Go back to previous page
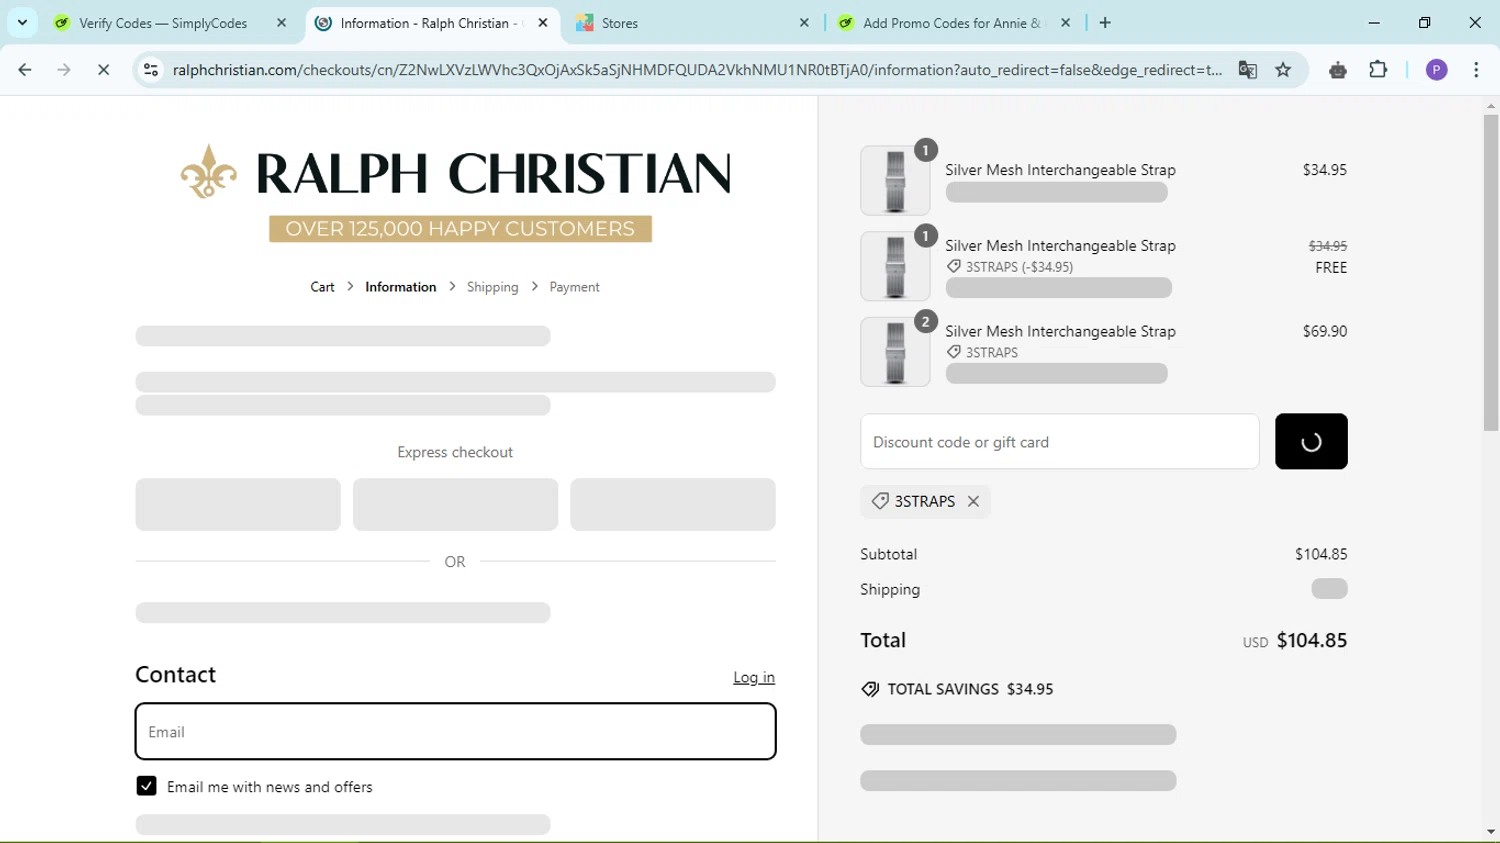The height and width of the screenshot is (843, 1500). click(25, 70)
